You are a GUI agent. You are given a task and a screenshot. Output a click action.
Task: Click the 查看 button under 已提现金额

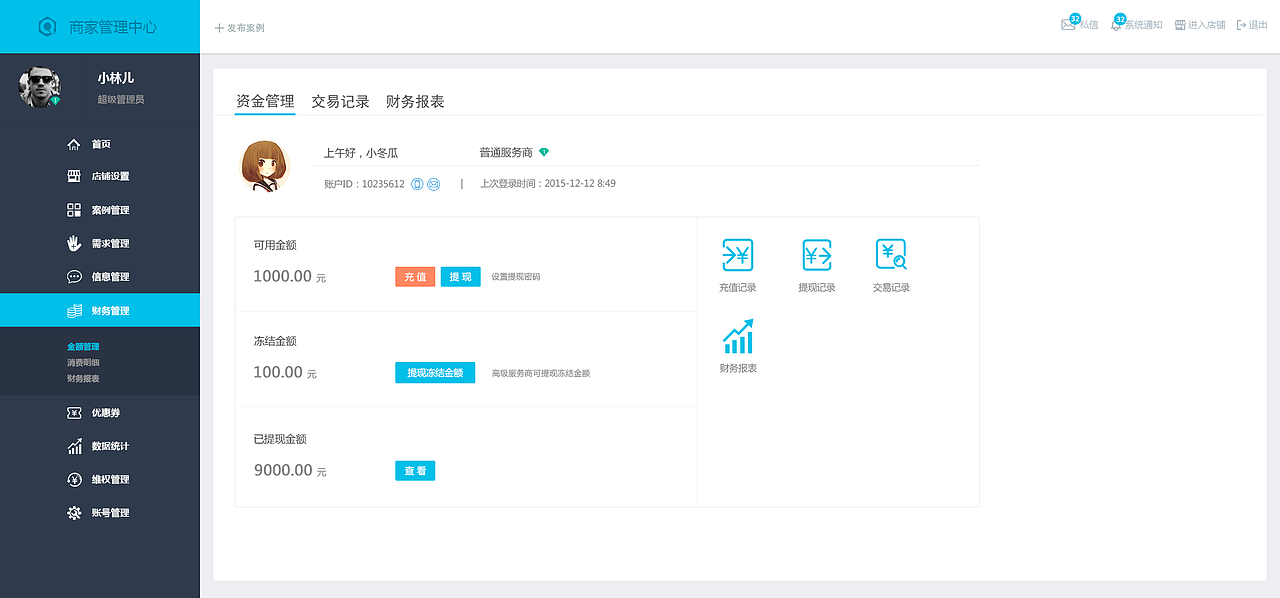(x=415, y=471)
